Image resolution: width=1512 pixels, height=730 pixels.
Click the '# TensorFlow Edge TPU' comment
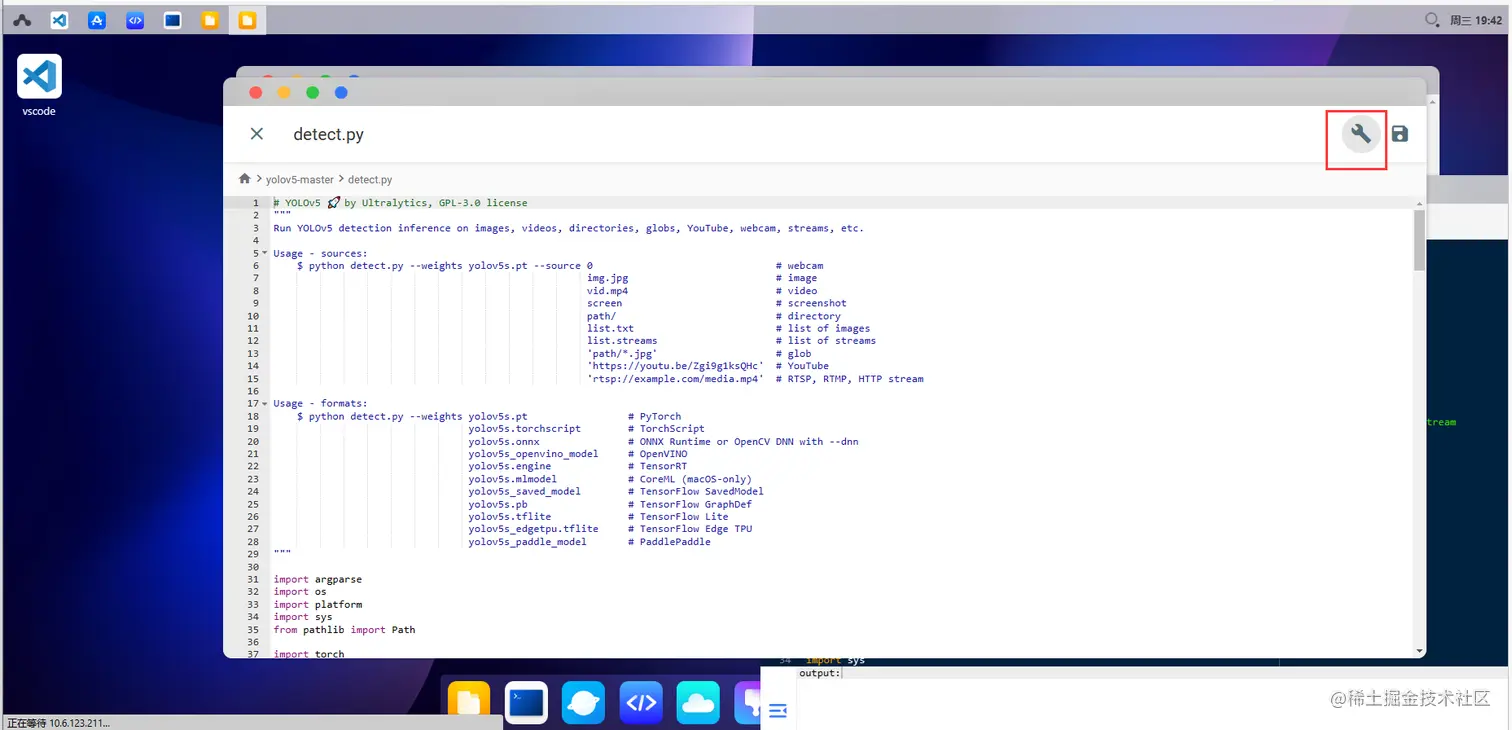pos(690,529)
